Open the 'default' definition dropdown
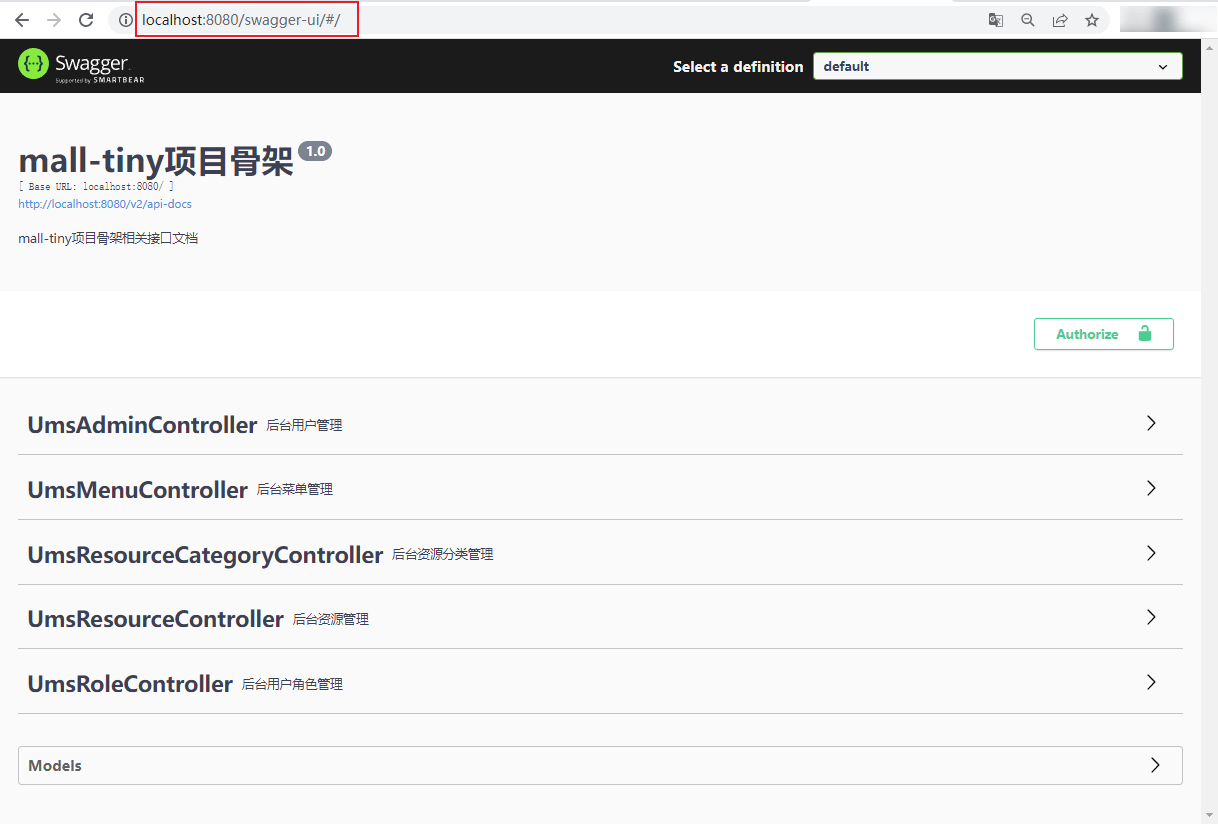The height and width of the screenshot is (824, 1218). 996,65
